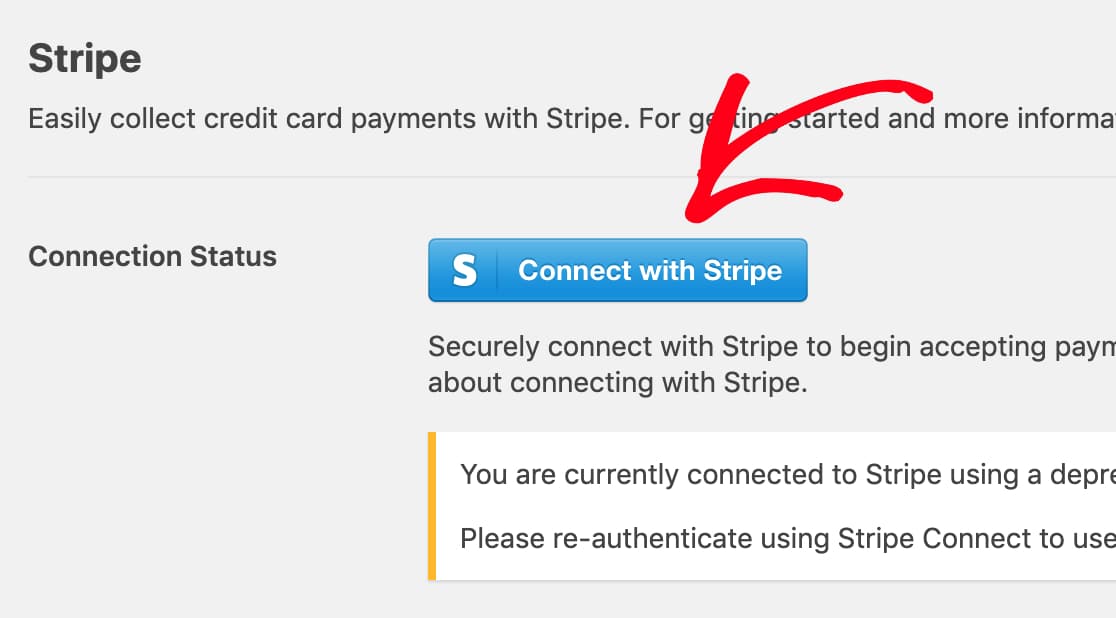The height and width of the screenshot is (618, 1116).
Task: Click the 'Please re-authenticate using Stripe Connect' line
Action: pos(788,538)
